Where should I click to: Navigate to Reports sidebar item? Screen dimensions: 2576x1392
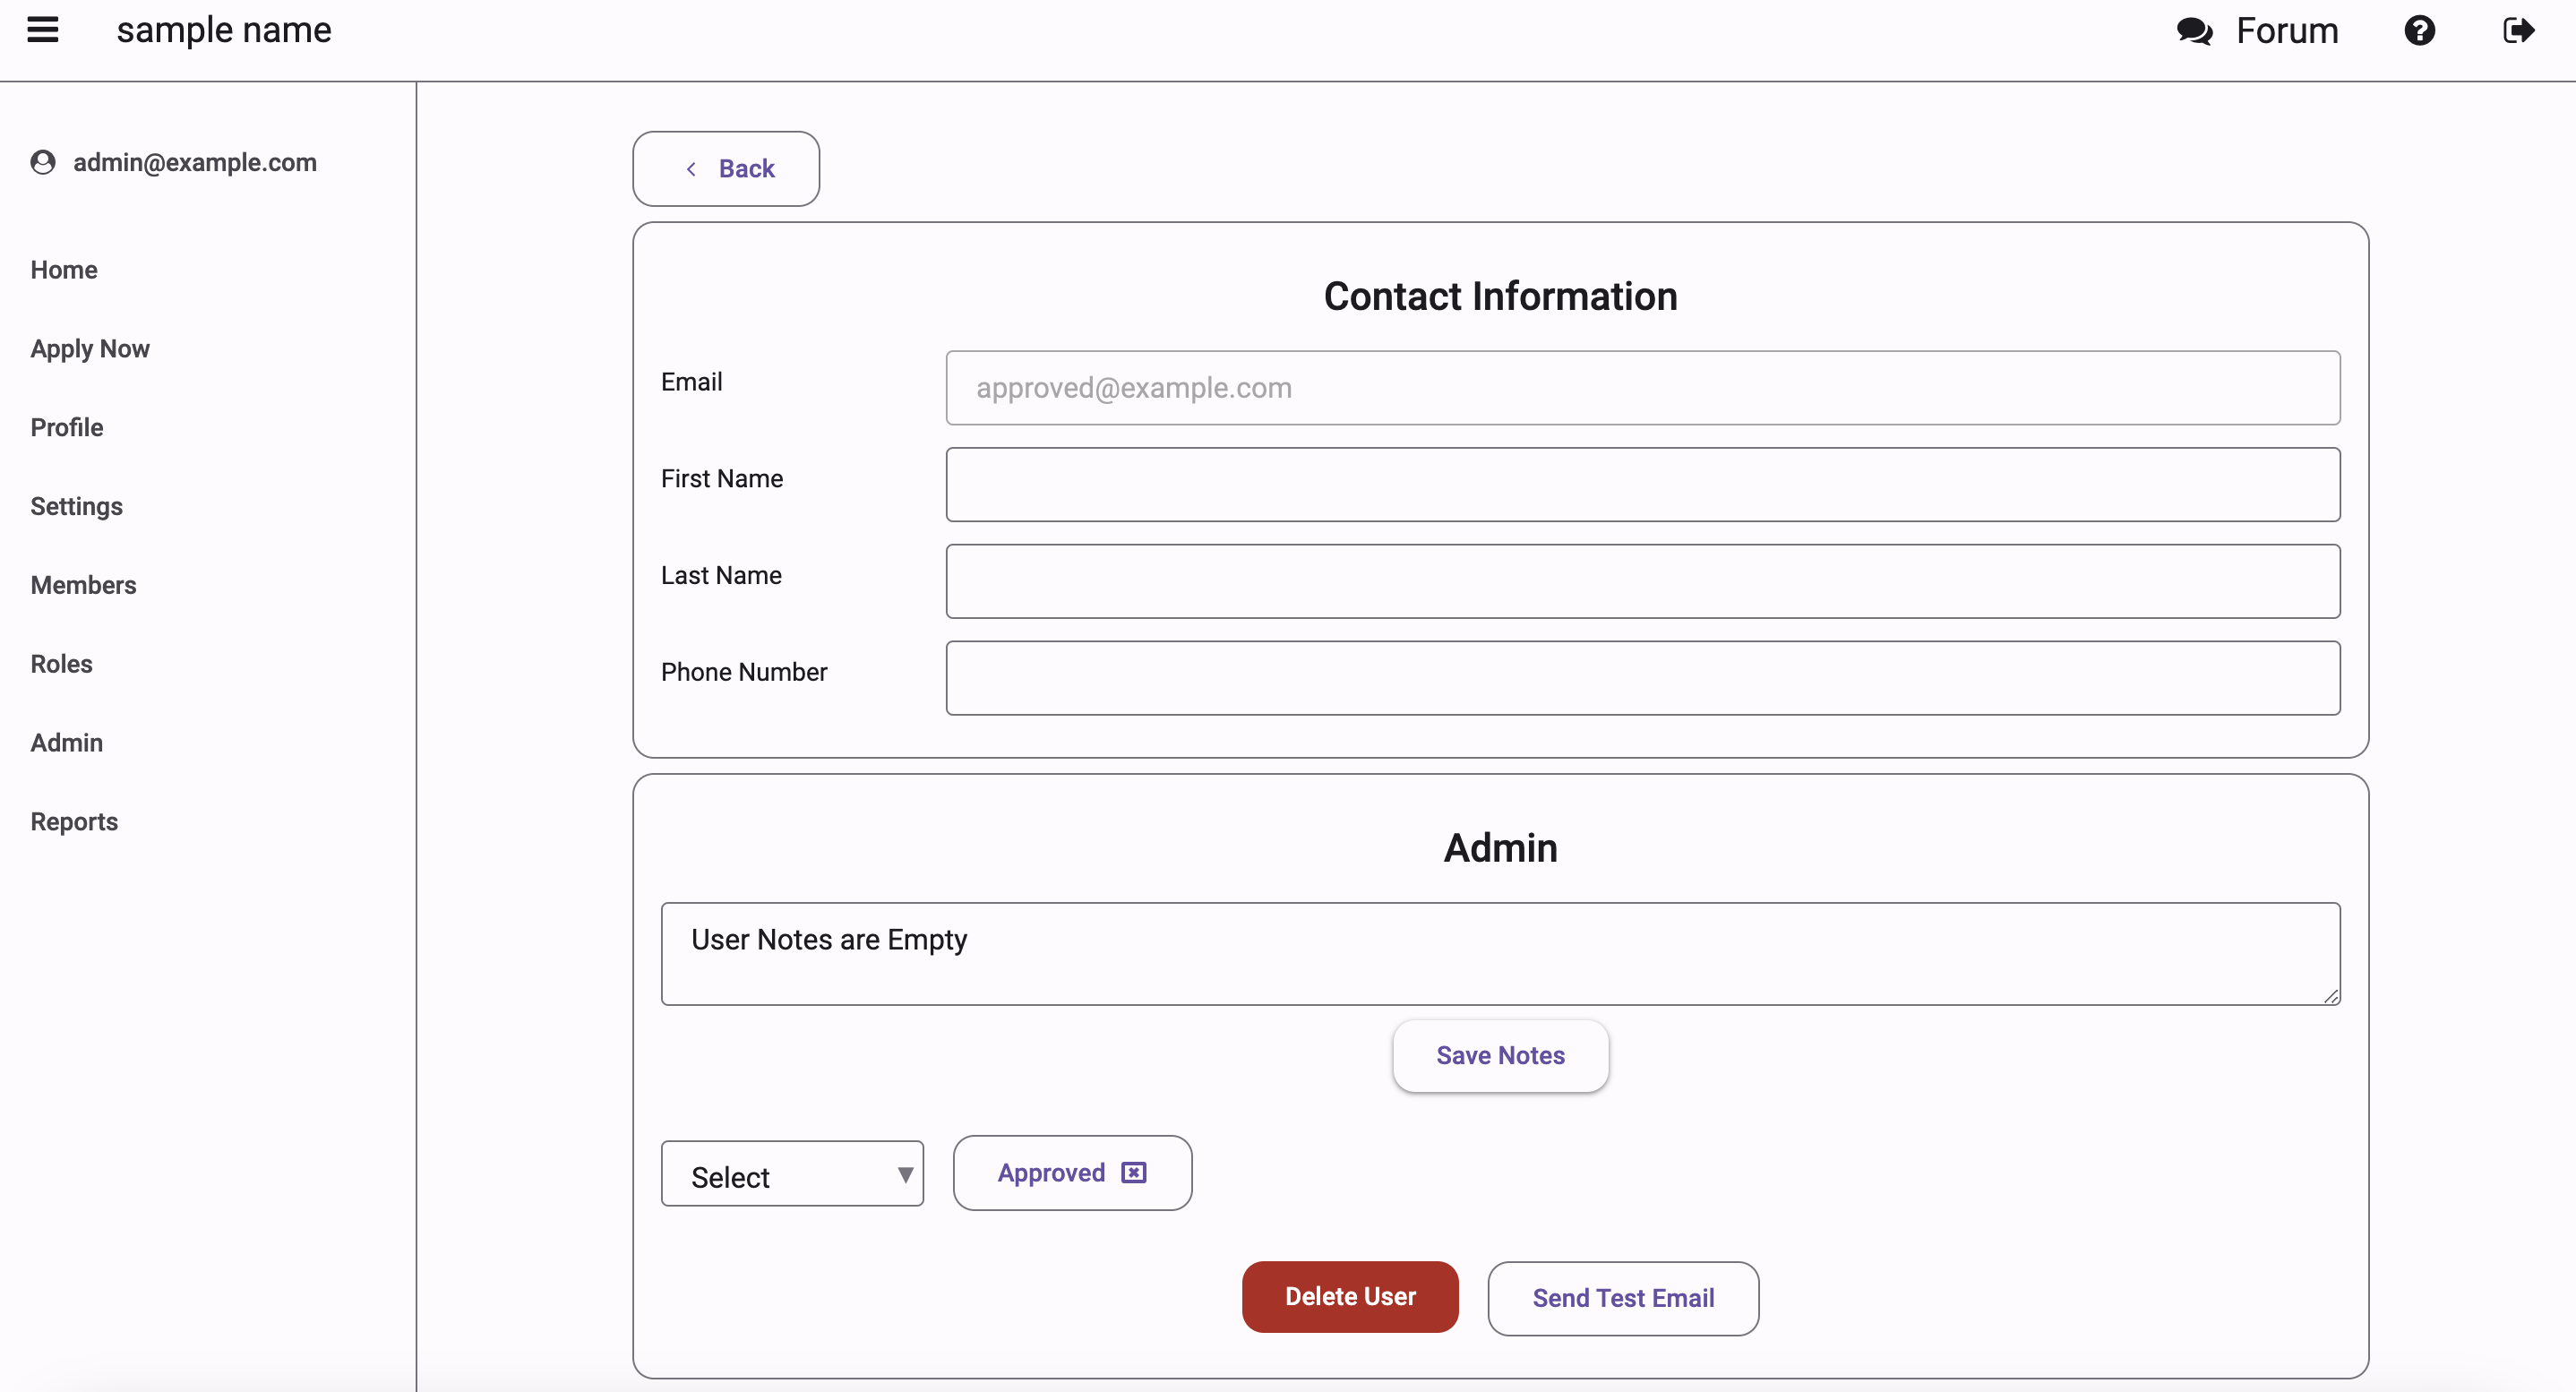coord(73,821)
